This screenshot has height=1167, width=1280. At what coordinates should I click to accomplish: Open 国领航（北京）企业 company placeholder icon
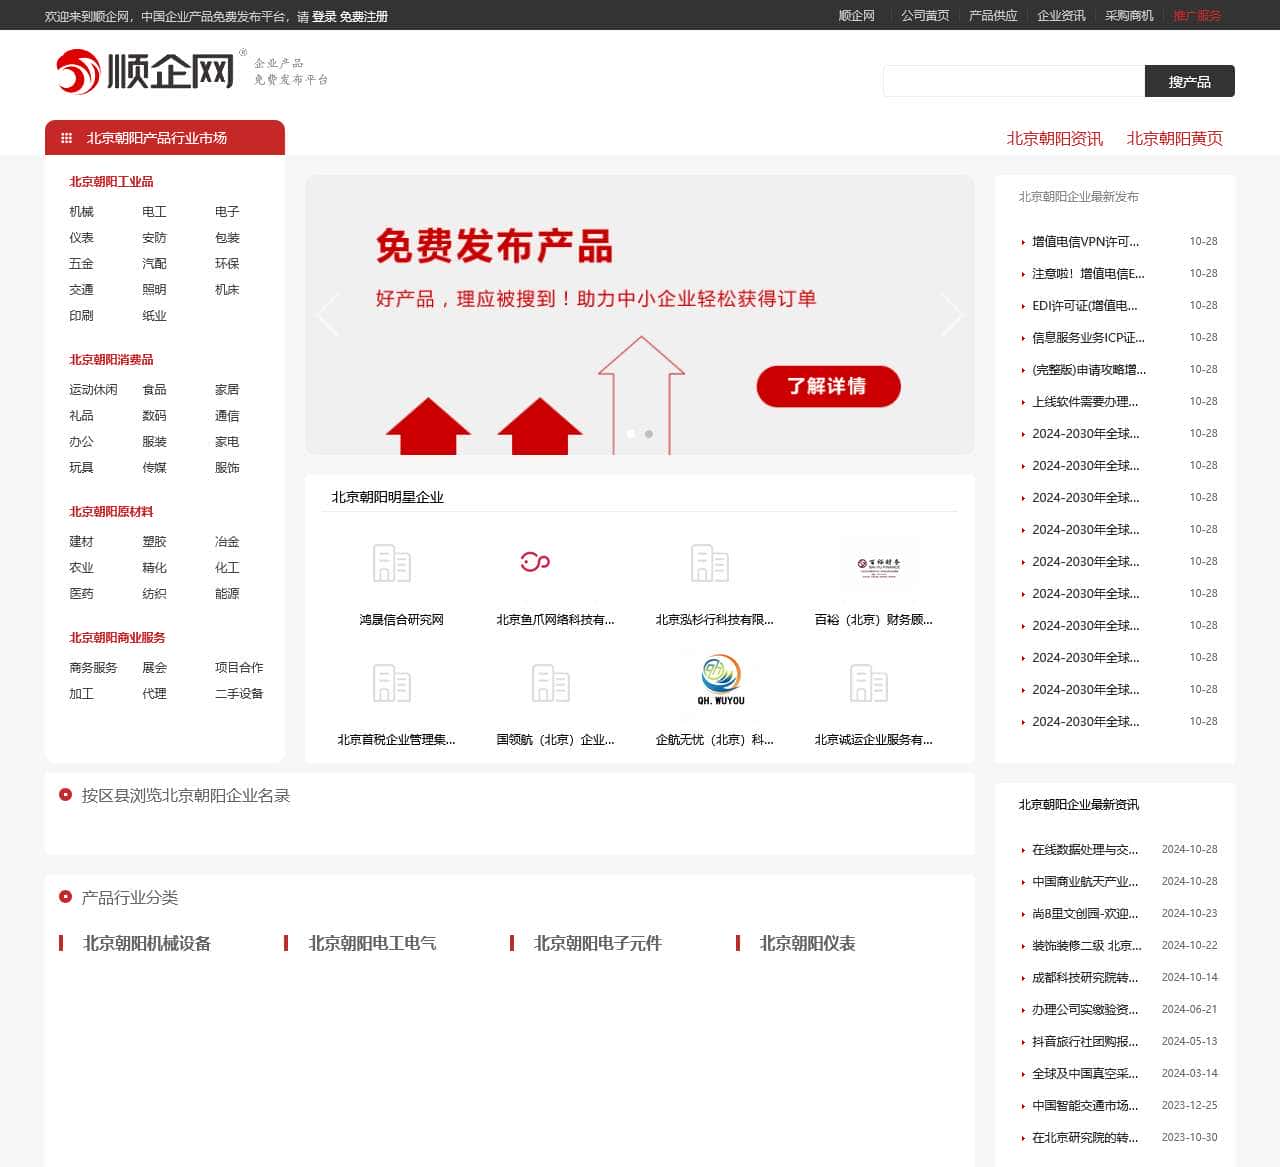(x=551, y=683)
